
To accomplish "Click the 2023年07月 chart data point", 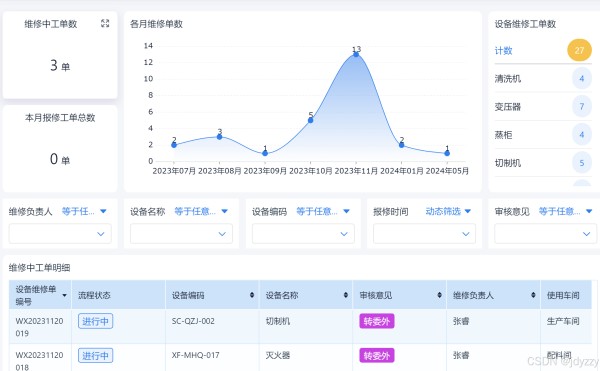I will [174, 145].
